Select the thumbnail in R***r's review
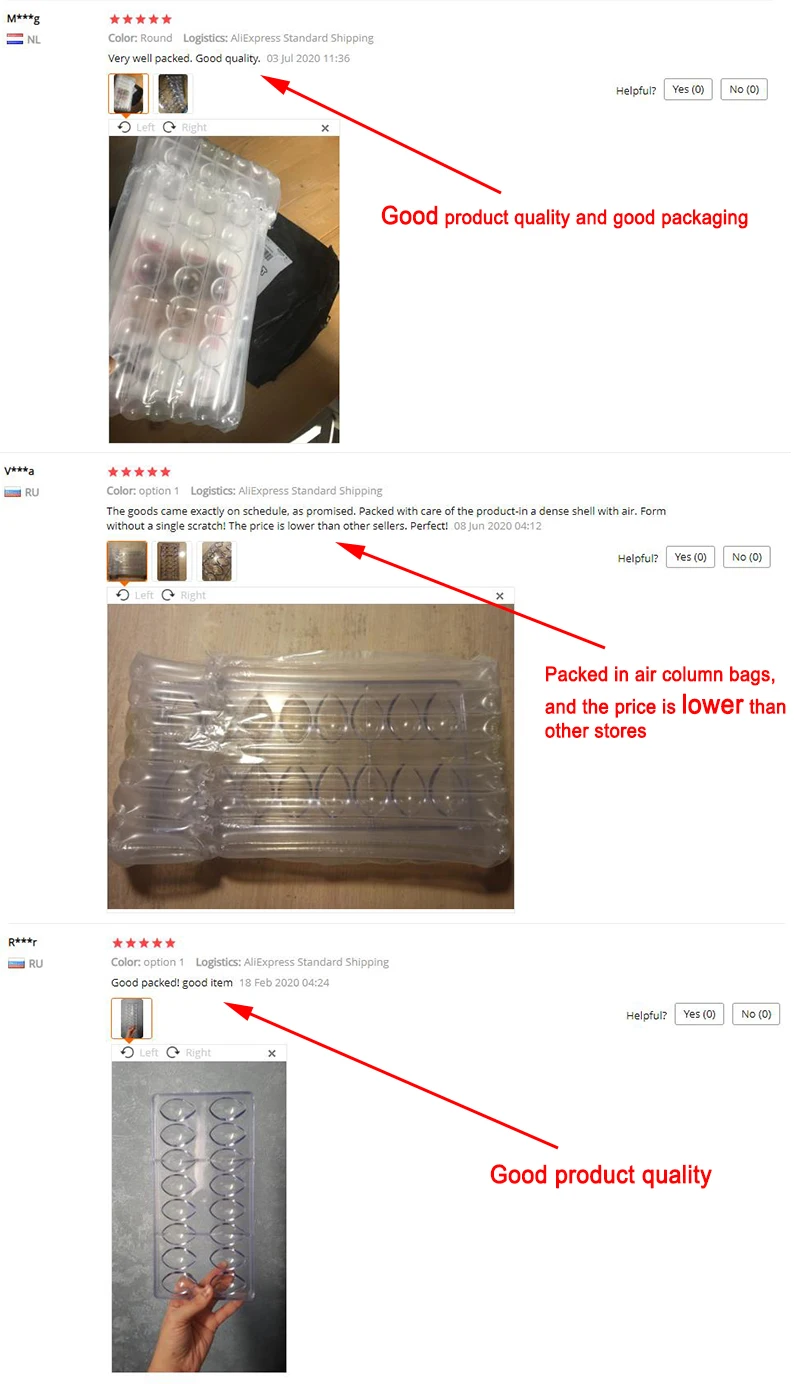The width and height of the screenshot is (800, 1384). [132, 1018]
